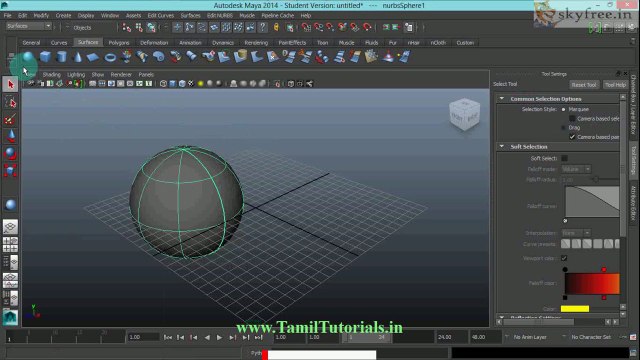Screen dimensions: 640x360
Task: Click the yellow Color swatch
Action: point(575,309)
